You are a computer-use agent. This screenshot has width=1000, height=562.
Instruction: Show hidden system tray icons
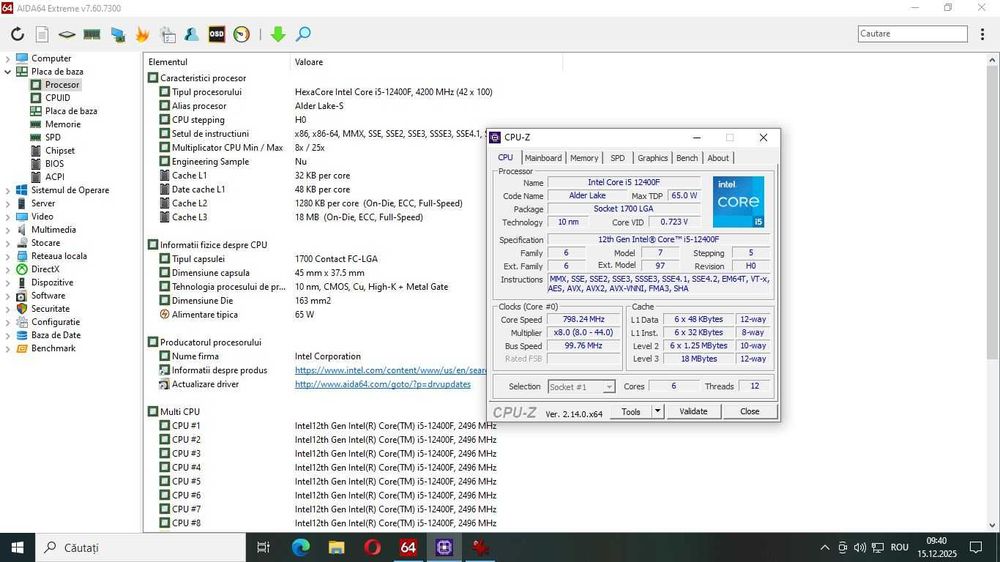click(x=825, y=547)
